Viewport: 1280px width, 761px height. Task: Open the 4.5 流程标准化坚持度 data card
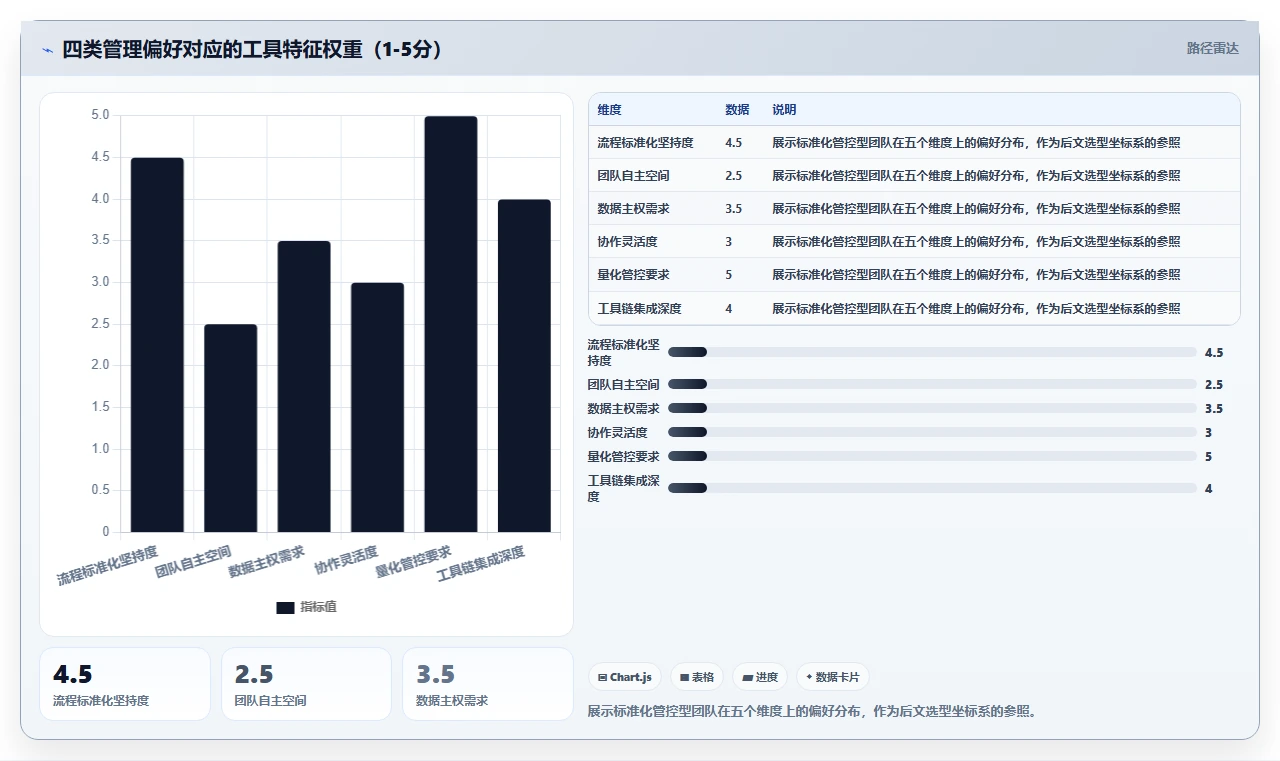pos(125,684)
